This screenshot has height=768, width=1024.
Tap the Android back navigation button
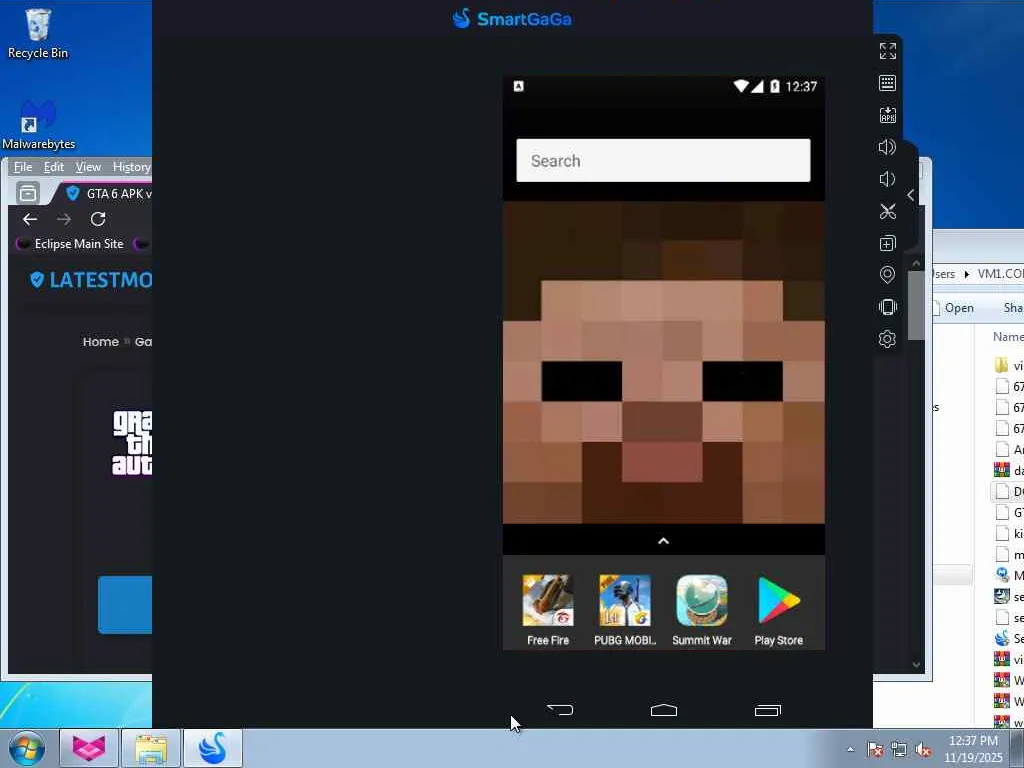point(560,710)
